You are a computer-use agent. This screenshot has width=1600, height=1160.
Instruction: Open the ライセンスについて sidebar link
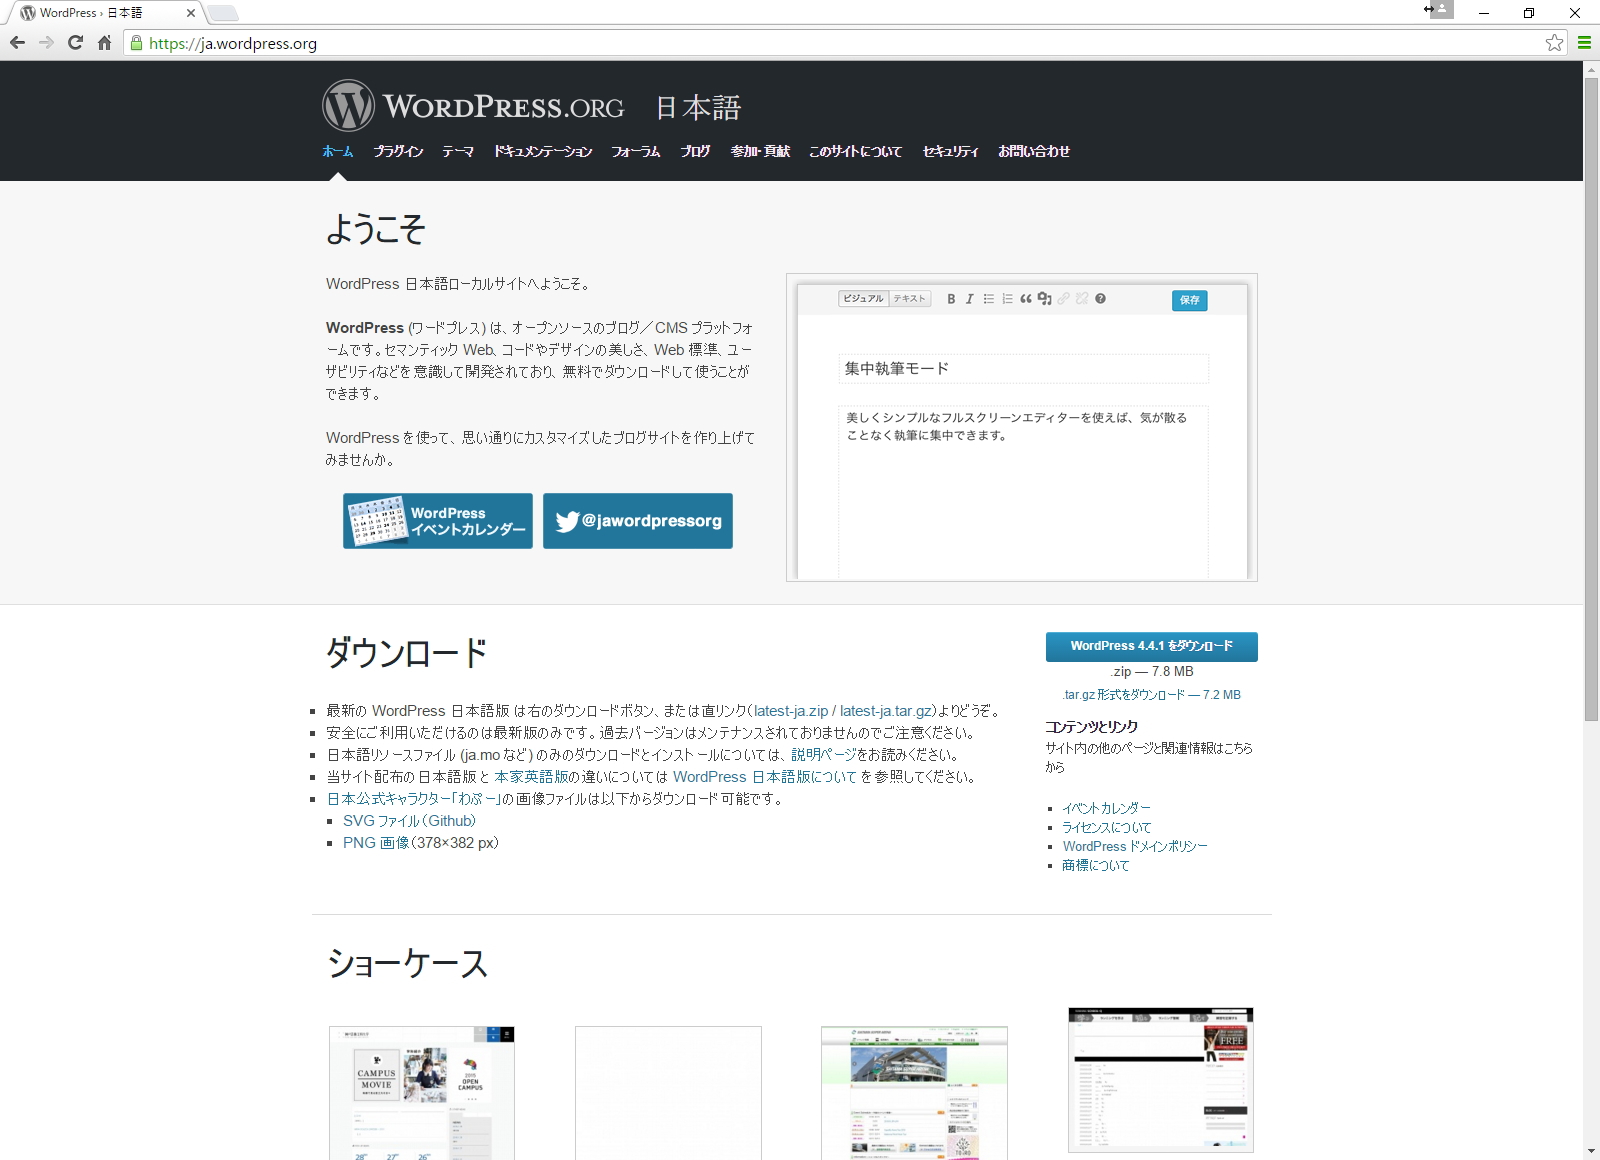1106,827
